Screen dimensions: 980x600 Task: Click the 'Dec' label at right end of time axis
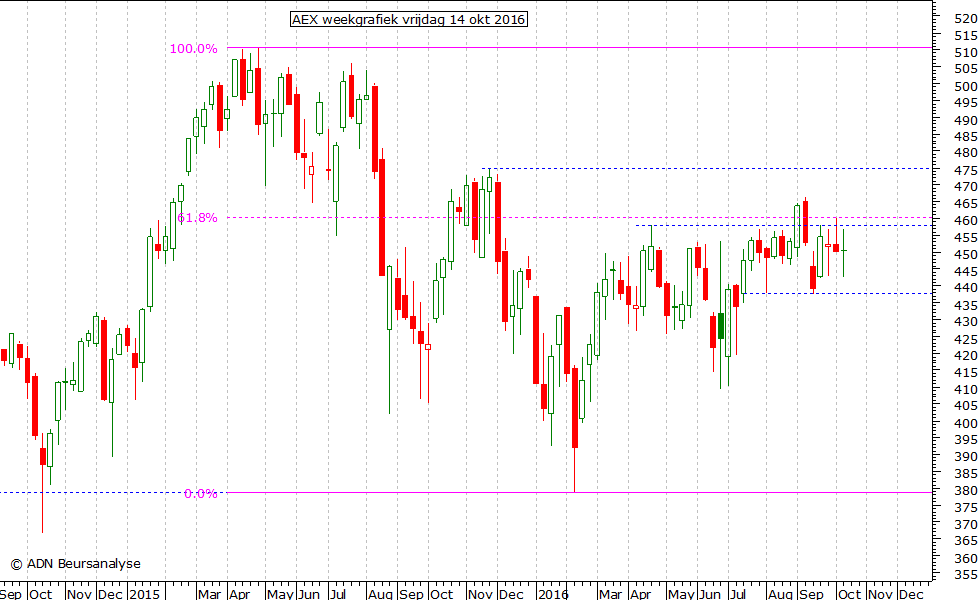click(x=911, y=593)
